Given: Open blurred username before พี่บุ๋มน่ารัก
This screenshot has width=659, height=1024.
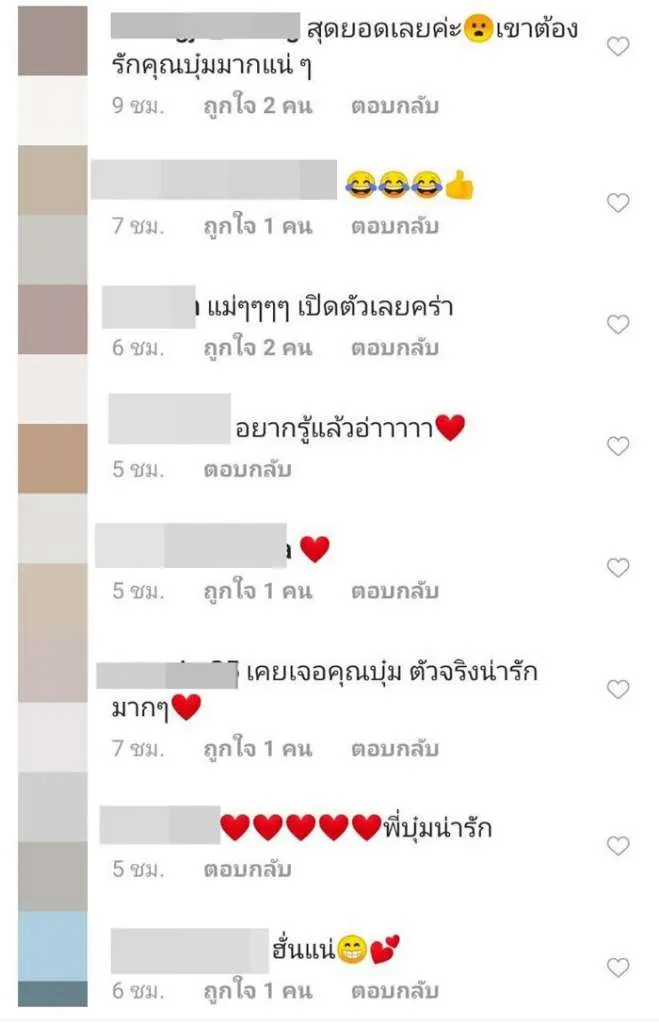Looking at the screenshot, I should point(159,825).
